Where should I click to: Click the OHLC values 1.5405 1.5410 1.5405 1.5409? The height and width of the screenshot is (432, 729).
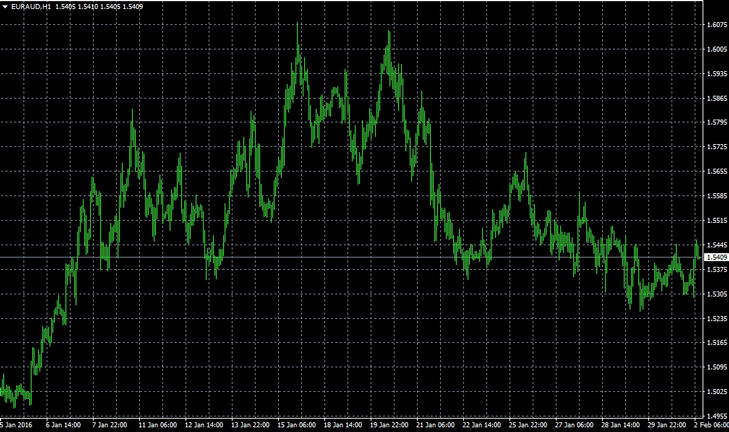coord(93,6)
